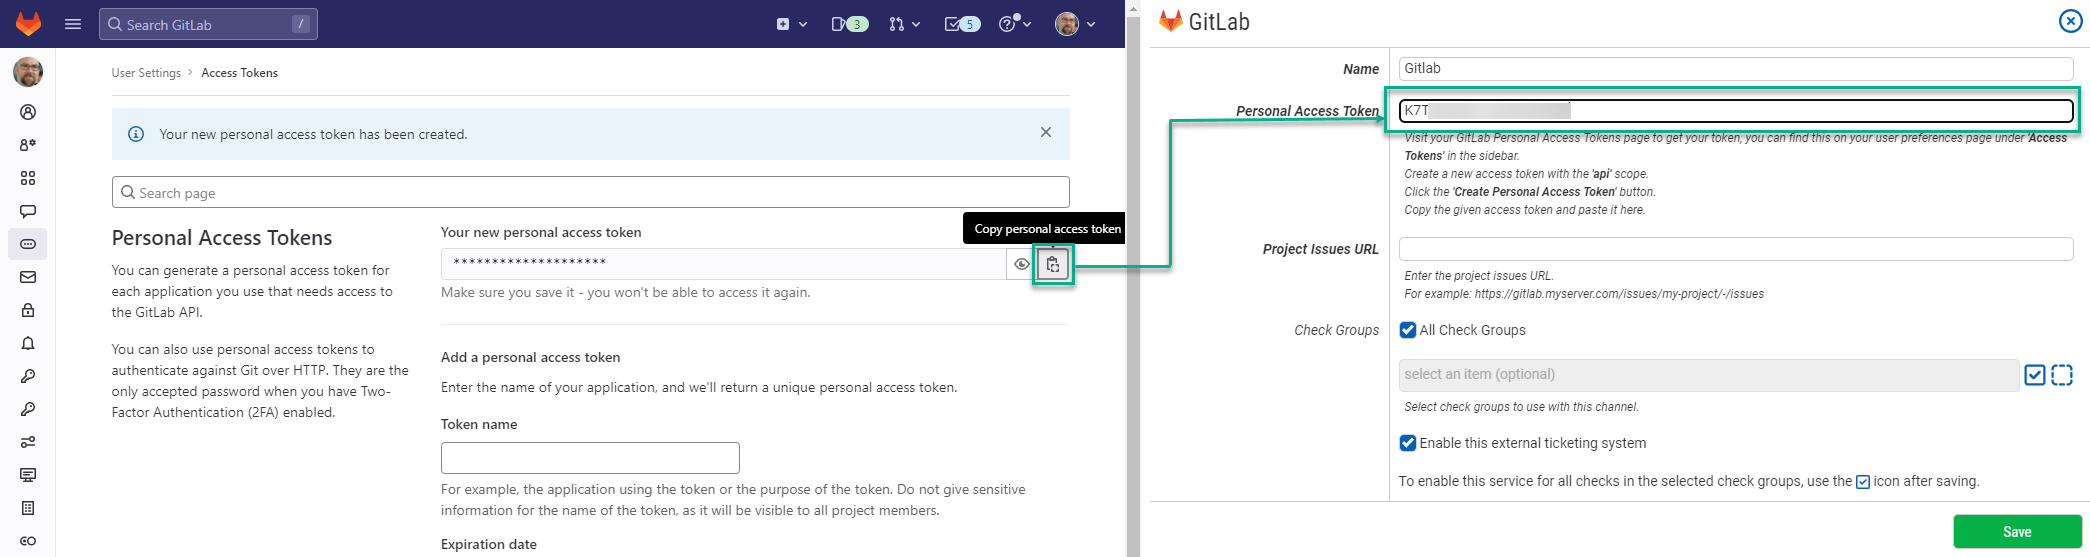Open the check groups select dropdown
This screenshot has height=557, width=2090.
coord(1709,375)
